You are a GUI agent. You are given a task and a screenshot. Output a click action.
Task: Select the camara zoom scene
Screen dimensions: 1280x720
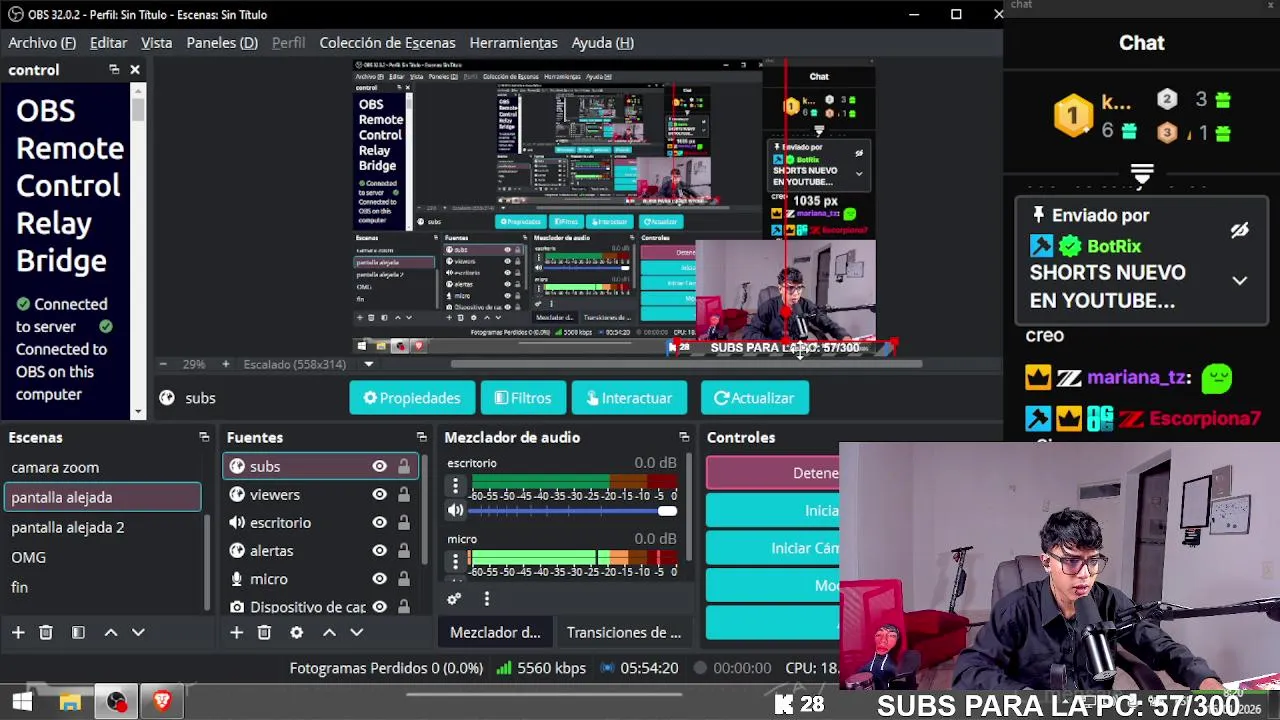[x=101, y=467]
